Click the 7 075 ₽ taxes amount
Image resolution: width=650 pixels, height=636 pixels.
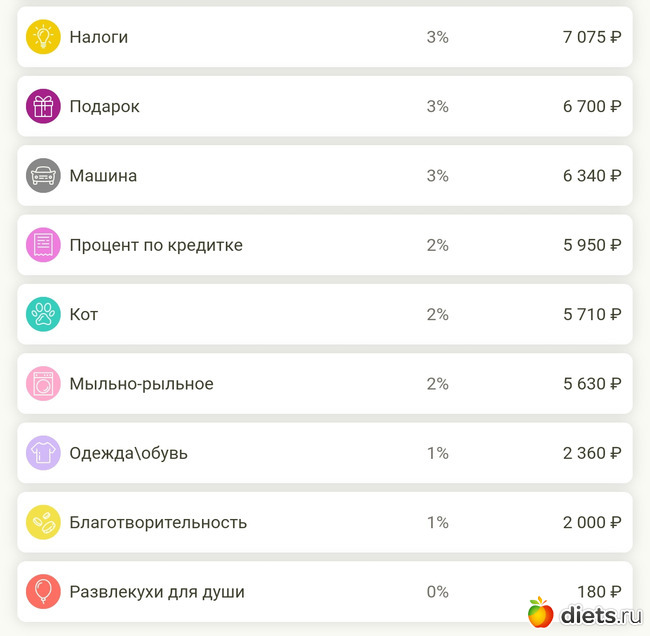point(591,37)
